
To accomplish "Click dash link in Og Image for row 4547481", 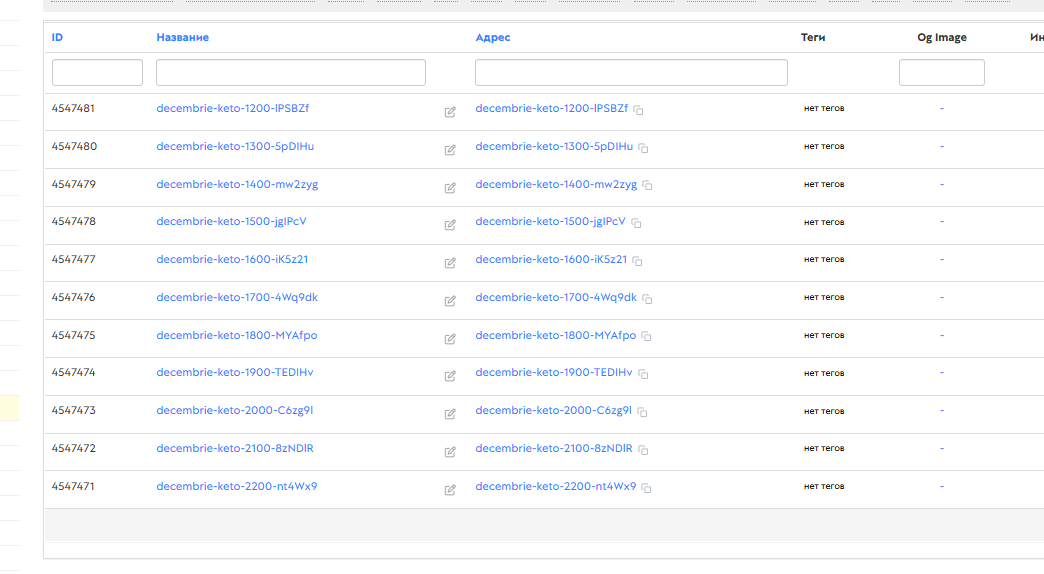I will 941,108.
